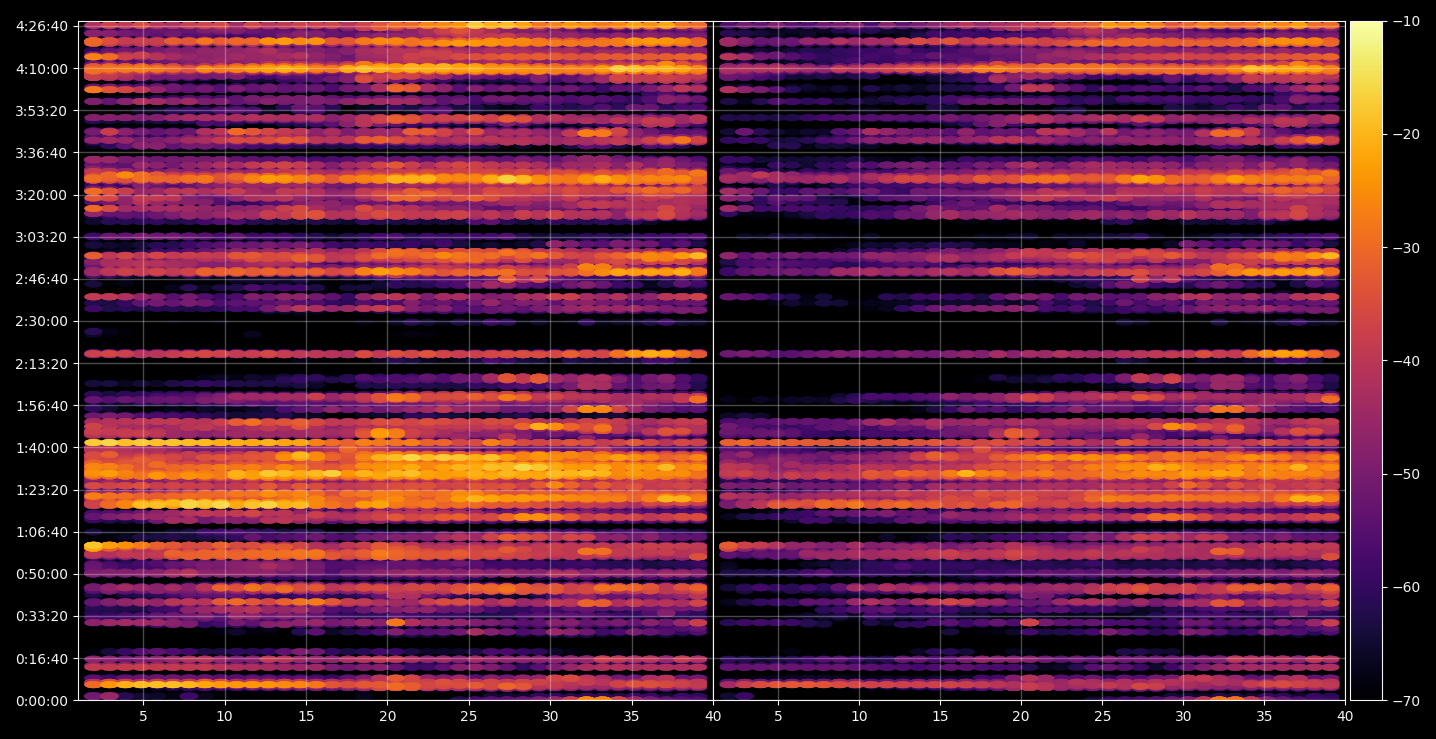Click the 1:56:40 time axis label
1436x739 pixels.
(41, 405)
